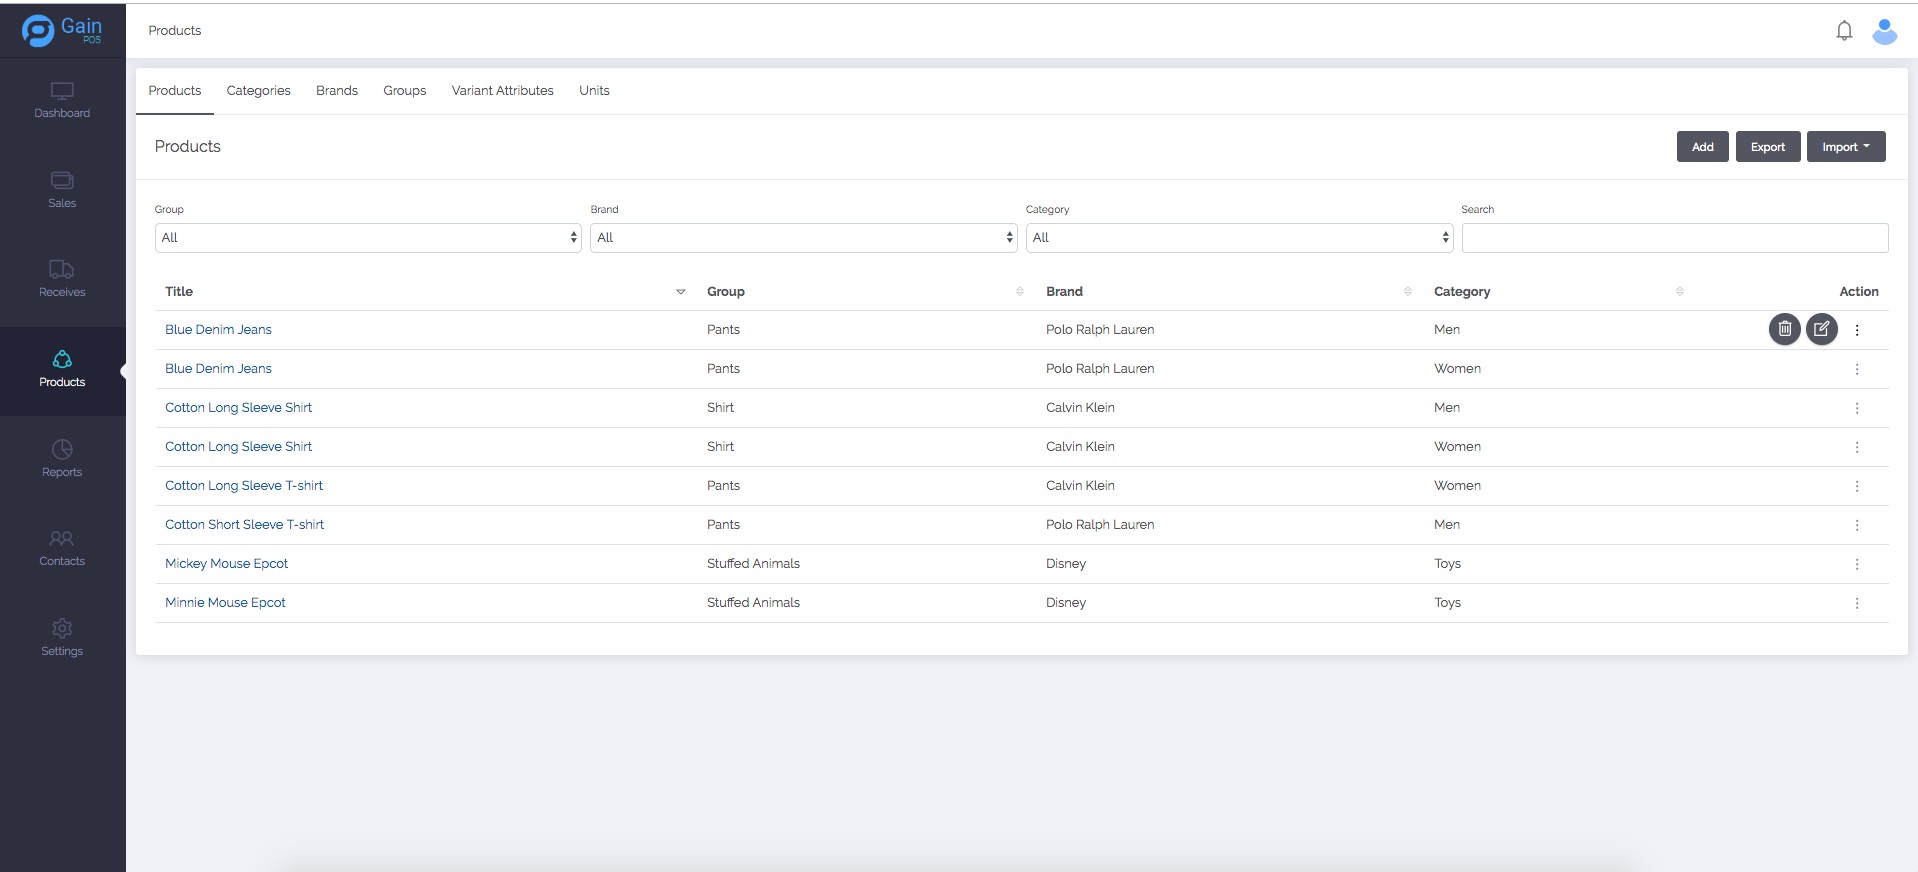Delete first Blue Denim Jeans row
This screenshot has height=872, width=1918.
[x=1784, y=329]
